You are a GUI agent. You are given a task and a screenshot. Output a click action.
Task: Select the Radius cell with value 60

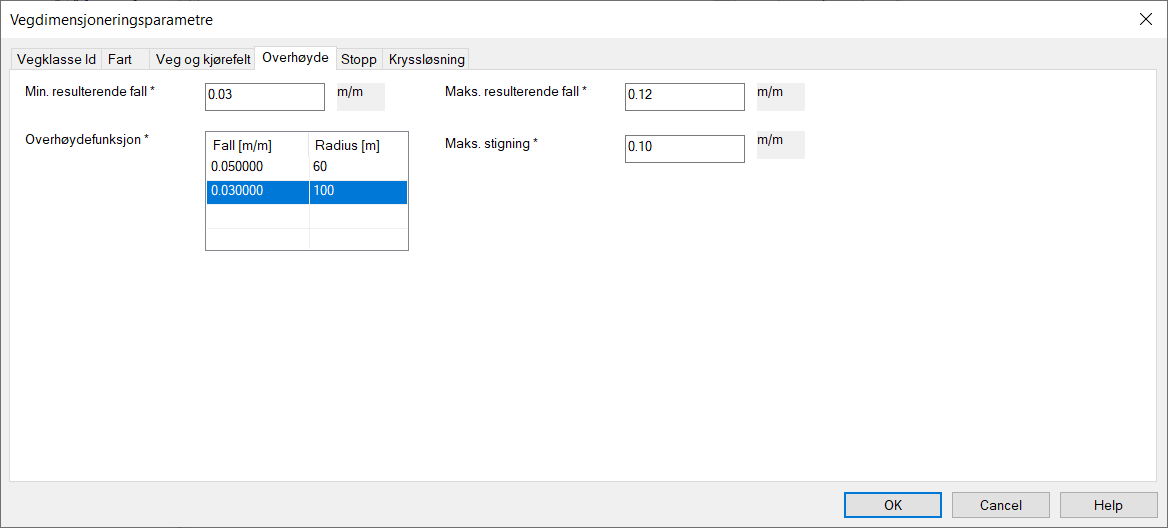click(x=358, y=167)
